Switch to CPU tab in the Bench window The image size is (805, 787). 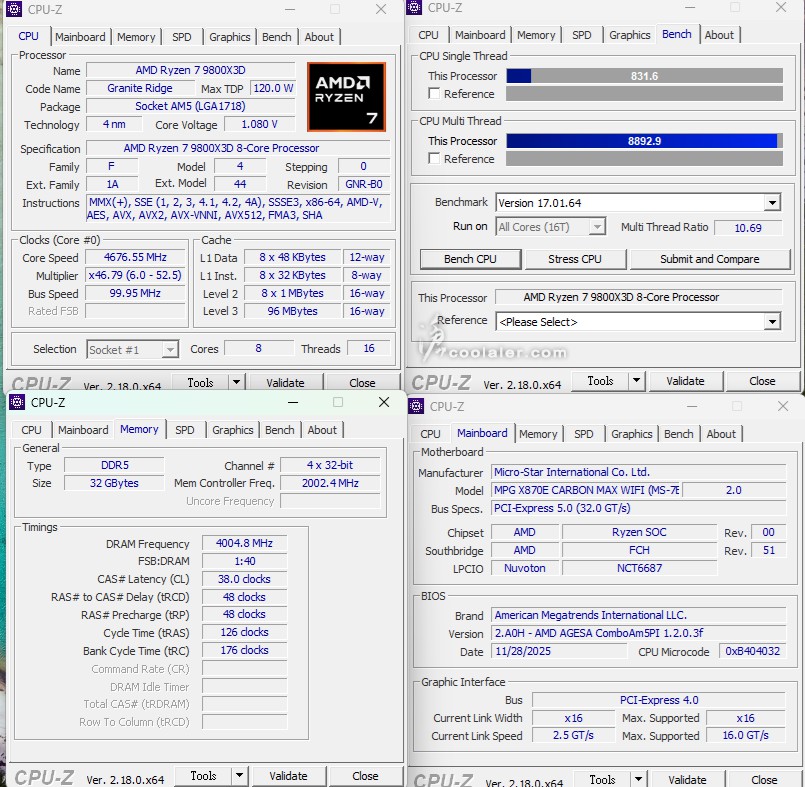[428, 35]
